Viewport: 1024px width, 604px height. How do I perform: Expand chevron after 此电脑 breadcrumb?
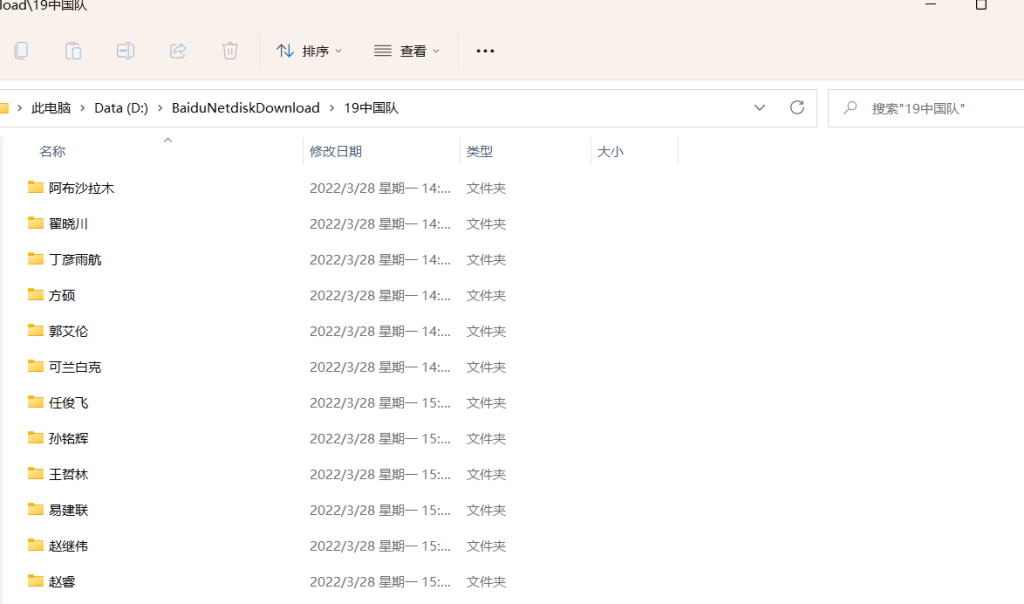point(82,108)
